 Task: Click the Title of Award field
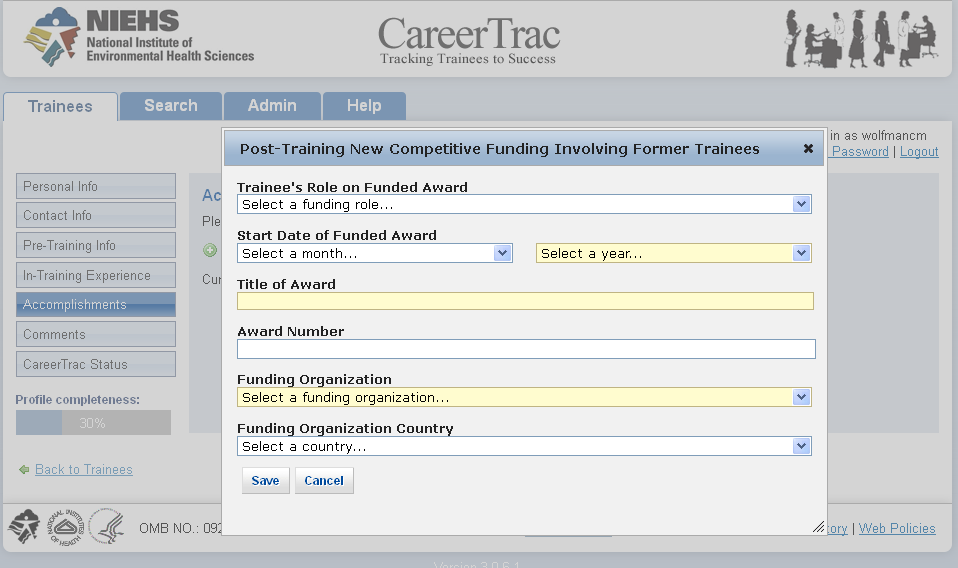click(x=525, y=301)
